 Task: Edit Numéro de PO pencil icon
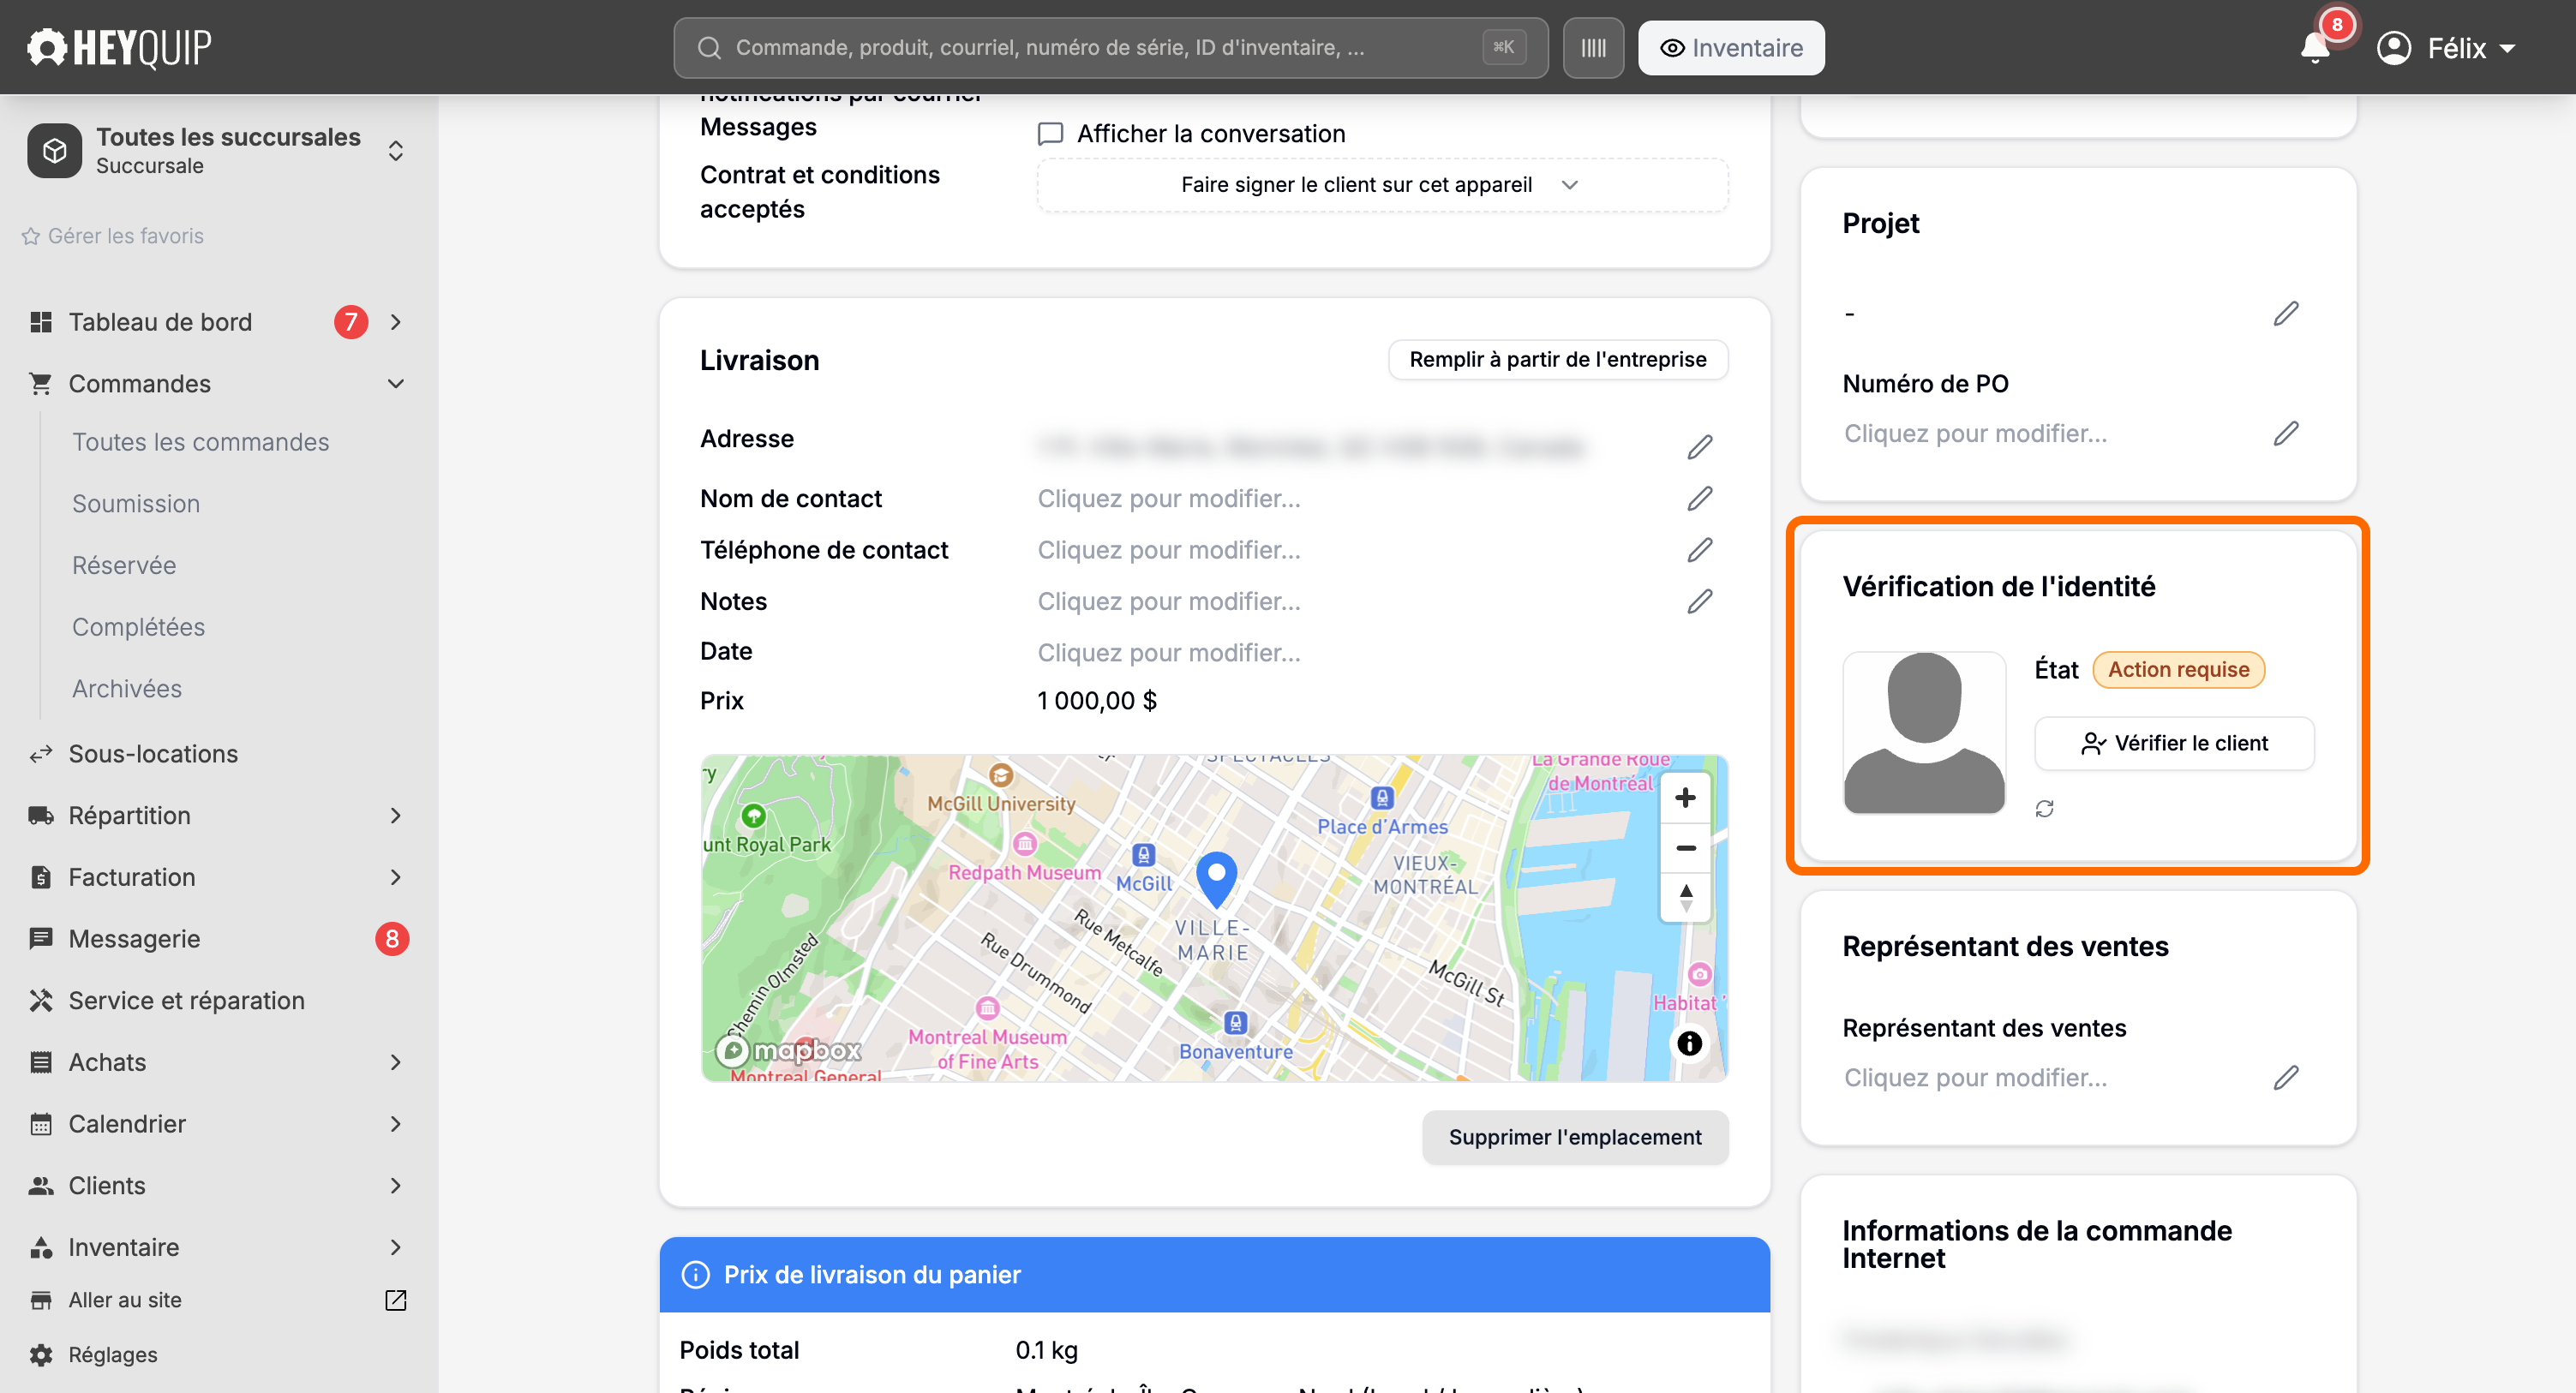[x=2286, y=433]
